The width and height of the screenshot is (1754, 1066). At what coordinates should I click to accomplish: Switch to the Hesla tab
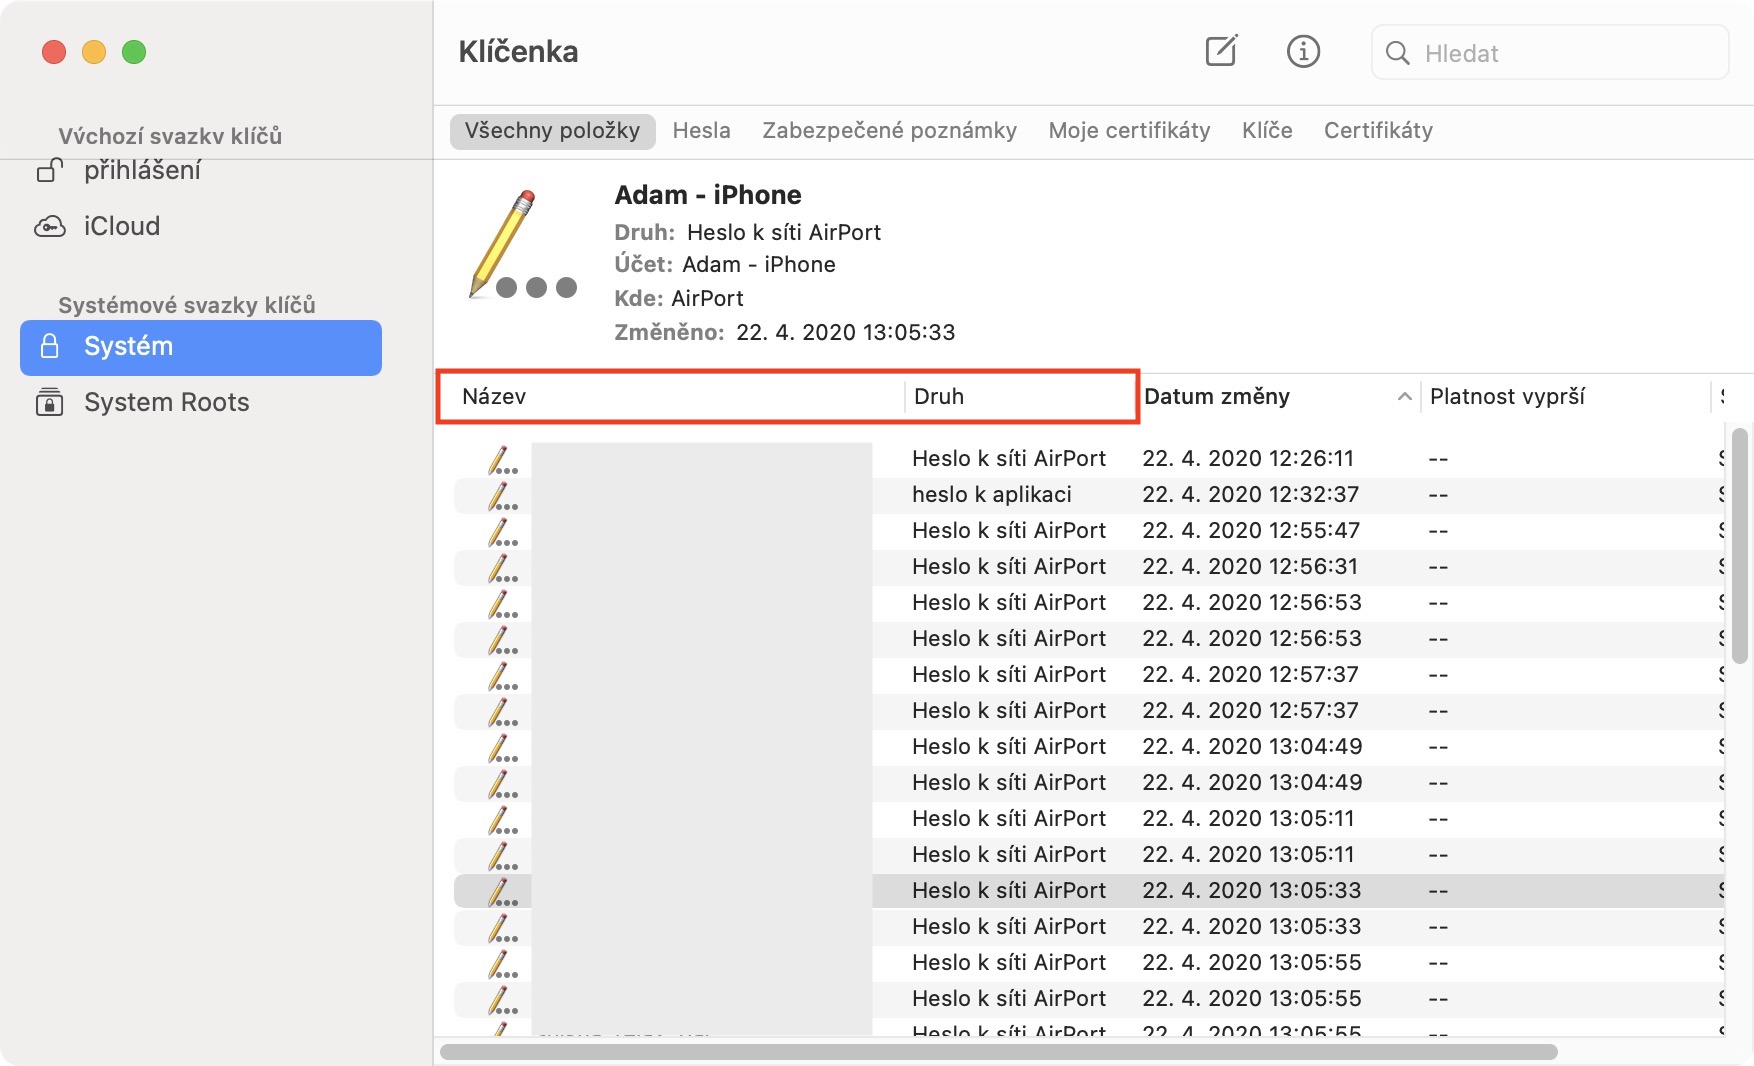[701, 131]
